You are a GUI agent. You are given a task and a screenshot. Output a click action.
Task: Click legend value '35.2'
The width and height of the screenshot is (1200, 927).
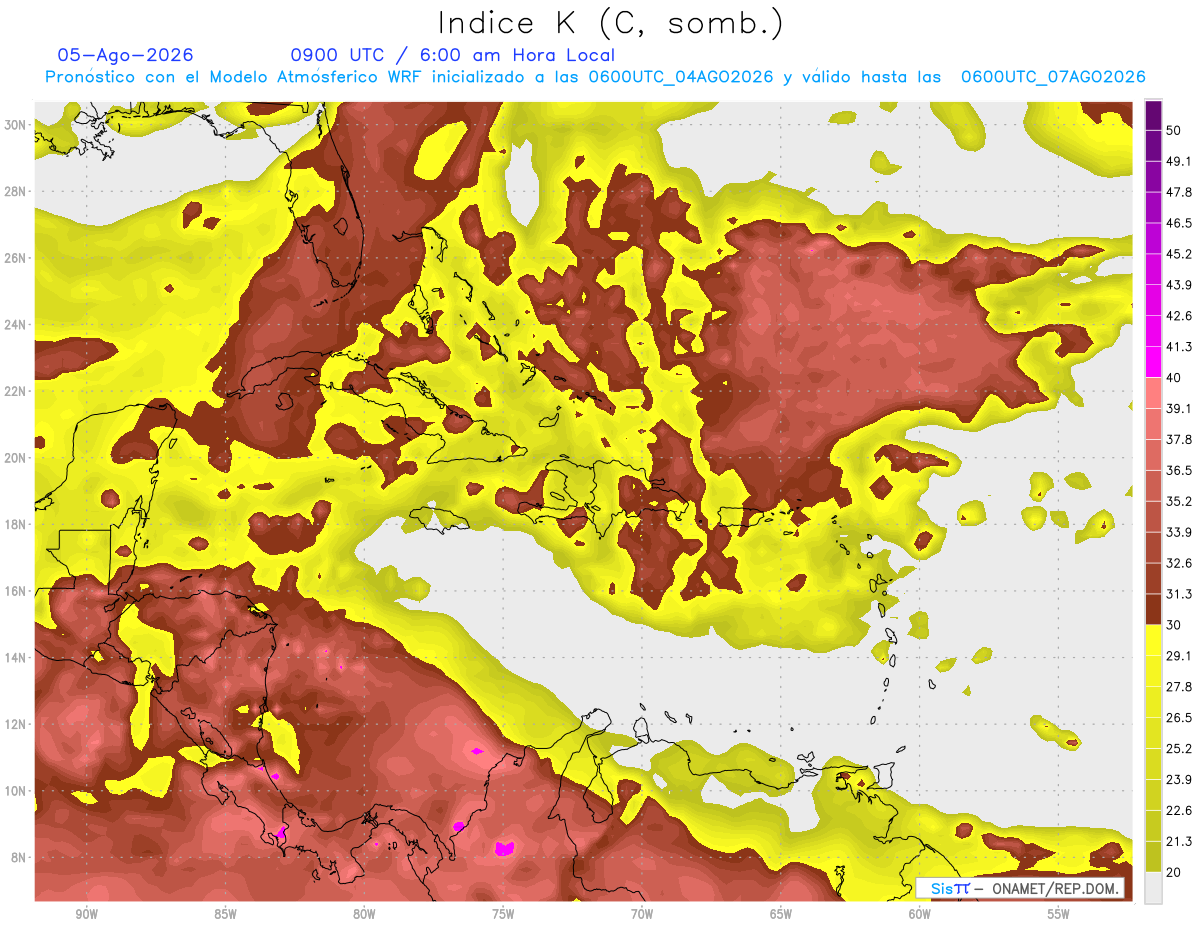coord(1179,501)
